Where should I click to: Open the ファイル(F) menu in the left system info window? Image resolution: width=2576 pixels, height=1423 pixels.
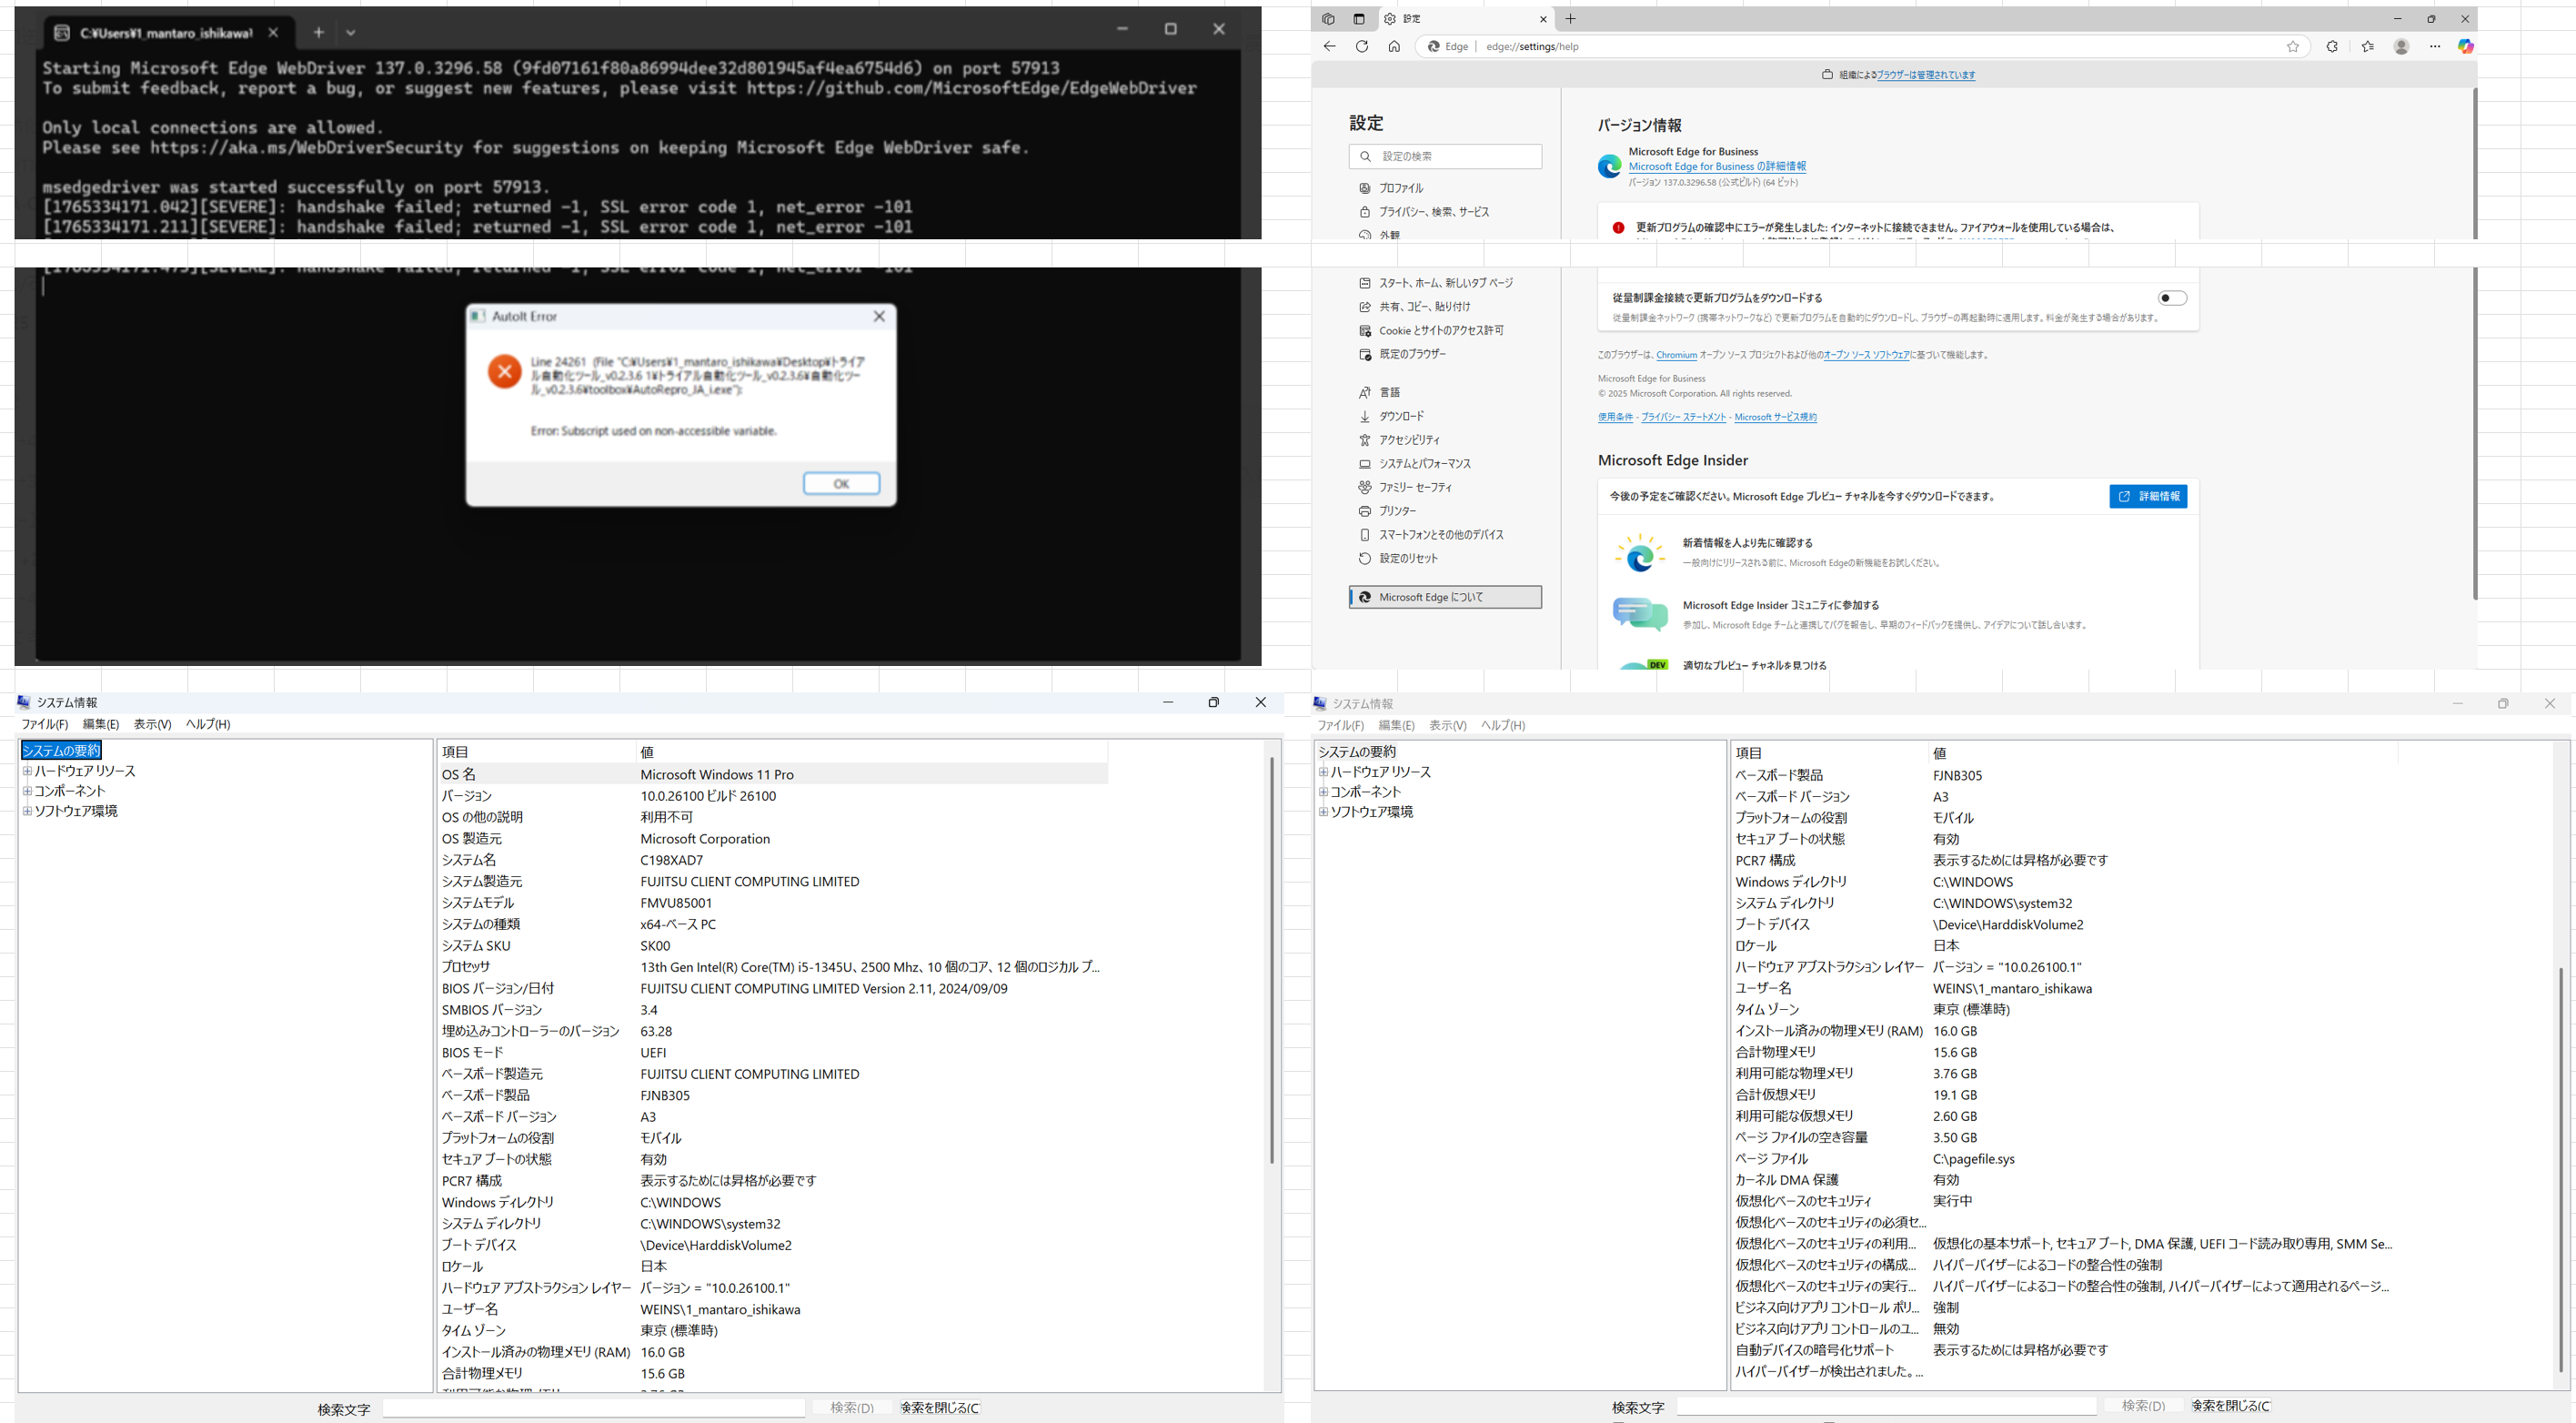pos(45,724)
